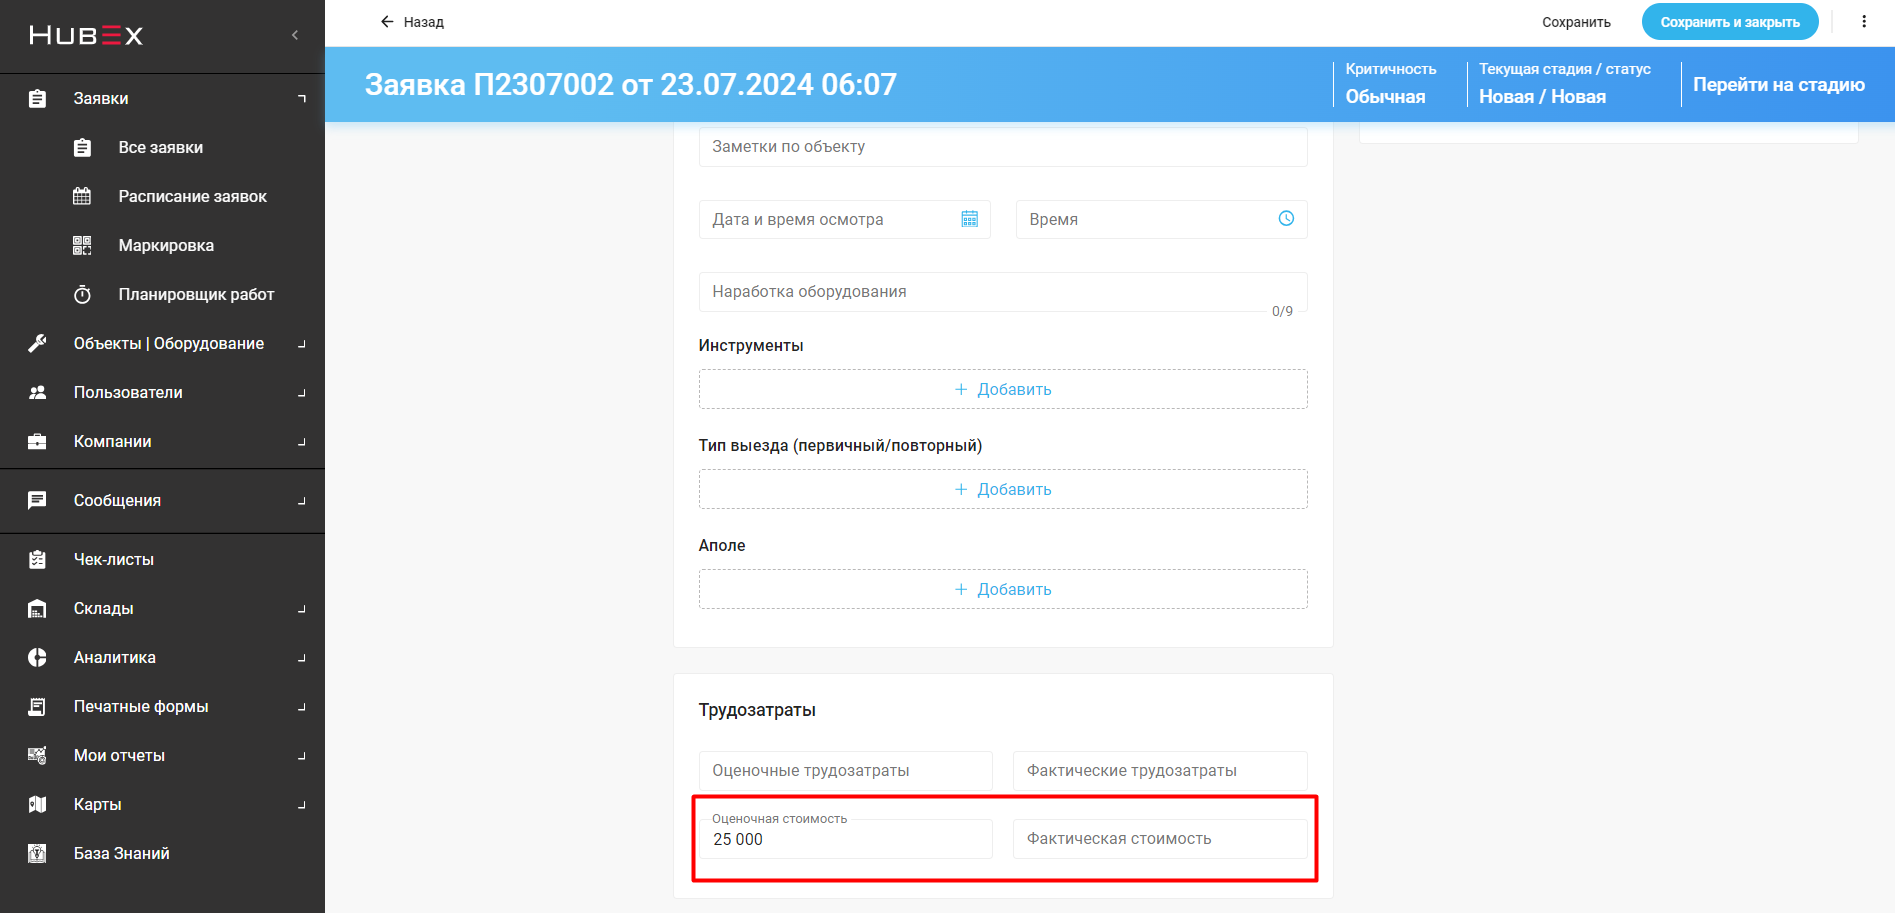Viewport: 1895px width, 913px height.
Task: Click the Заметки по объекту field
Action: pos(1003,147)
